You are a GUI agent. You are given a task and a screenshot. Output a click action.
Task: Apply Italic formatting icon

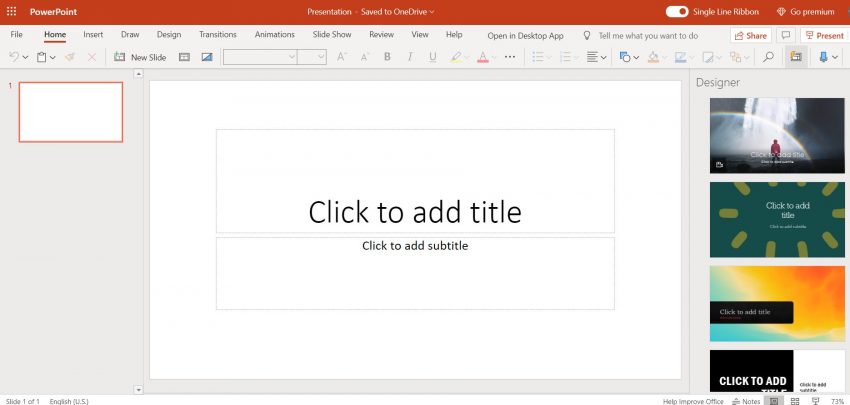(x=410, y=57)
